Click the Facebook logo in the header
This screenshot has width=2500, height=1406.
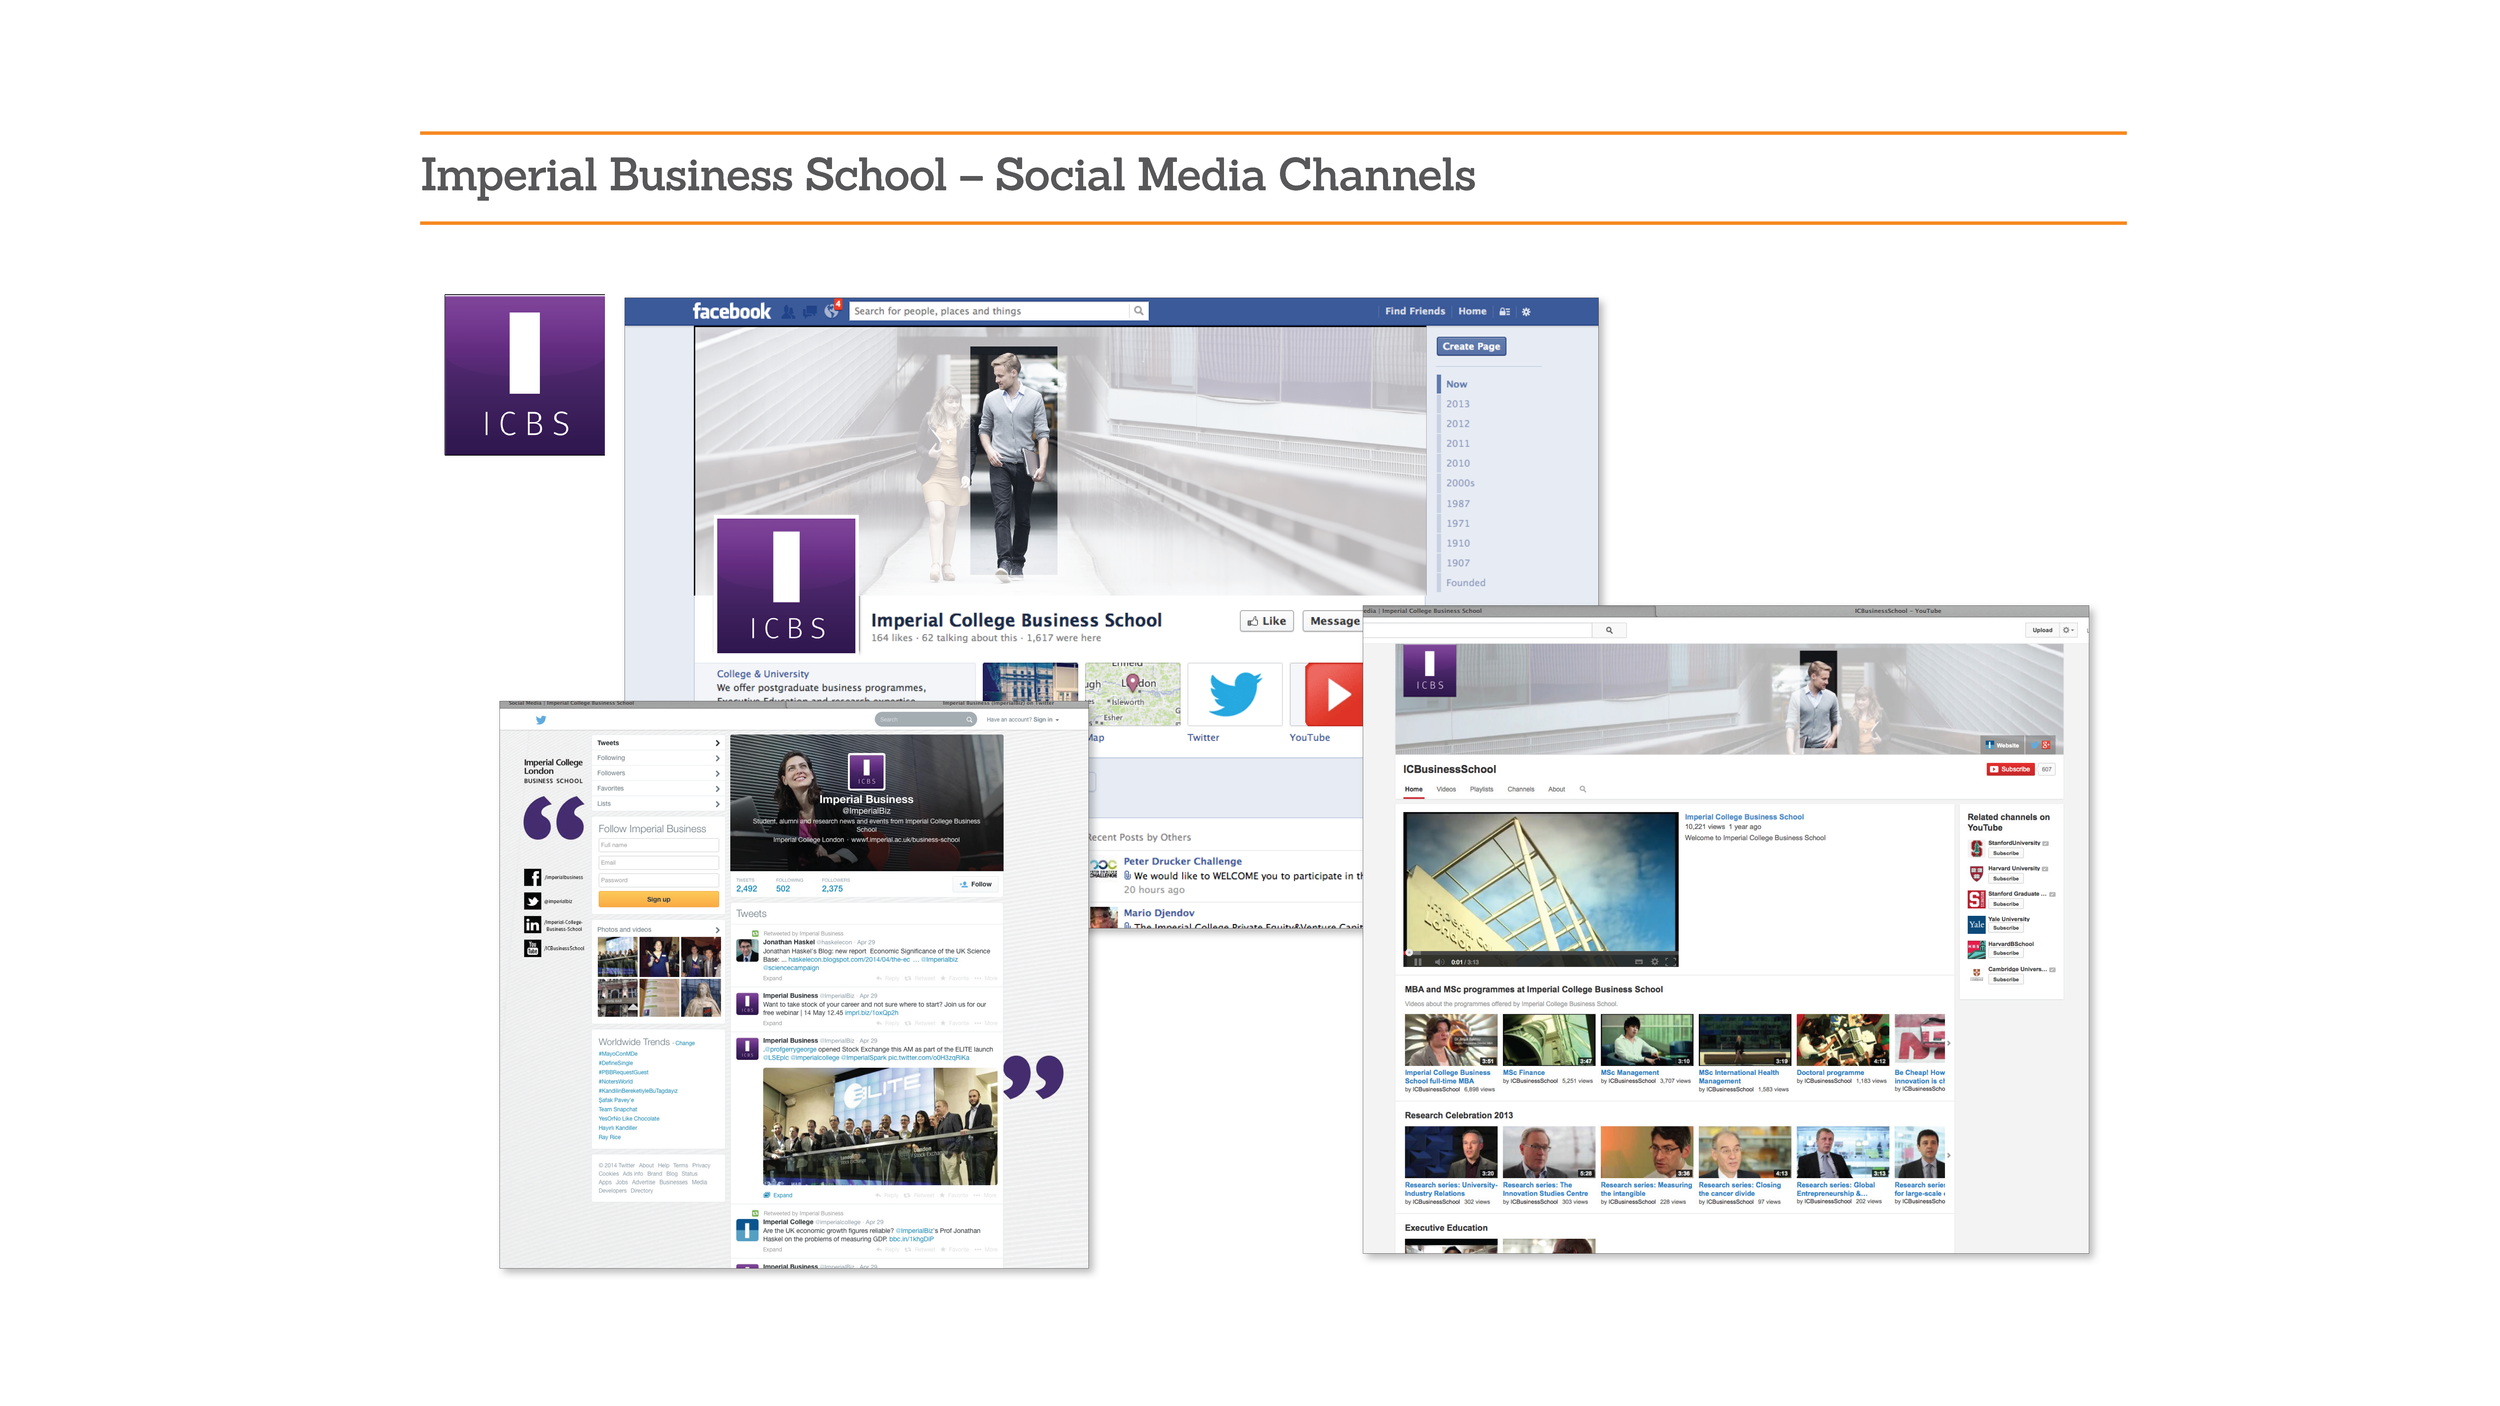tap(731, 311)
